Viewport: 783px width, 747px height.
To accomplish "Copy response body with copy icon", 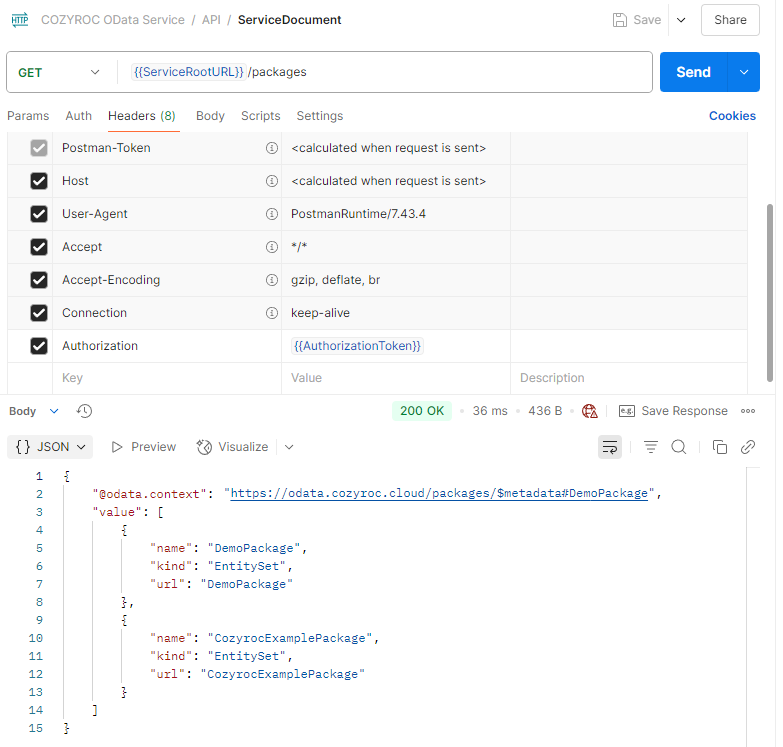I will pos(719,447).
